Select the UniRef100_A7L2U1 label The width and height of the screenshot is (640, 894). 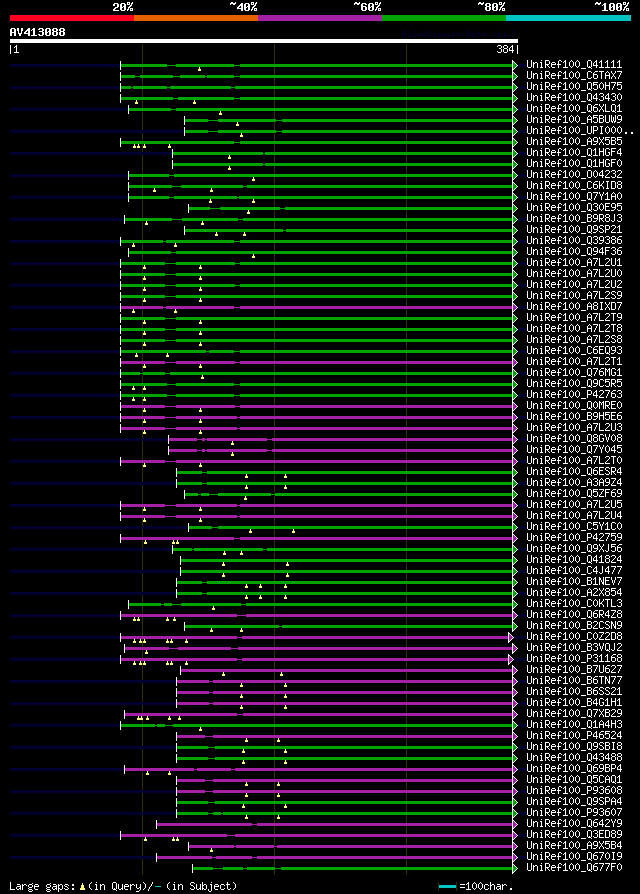(x=574, y=263)
